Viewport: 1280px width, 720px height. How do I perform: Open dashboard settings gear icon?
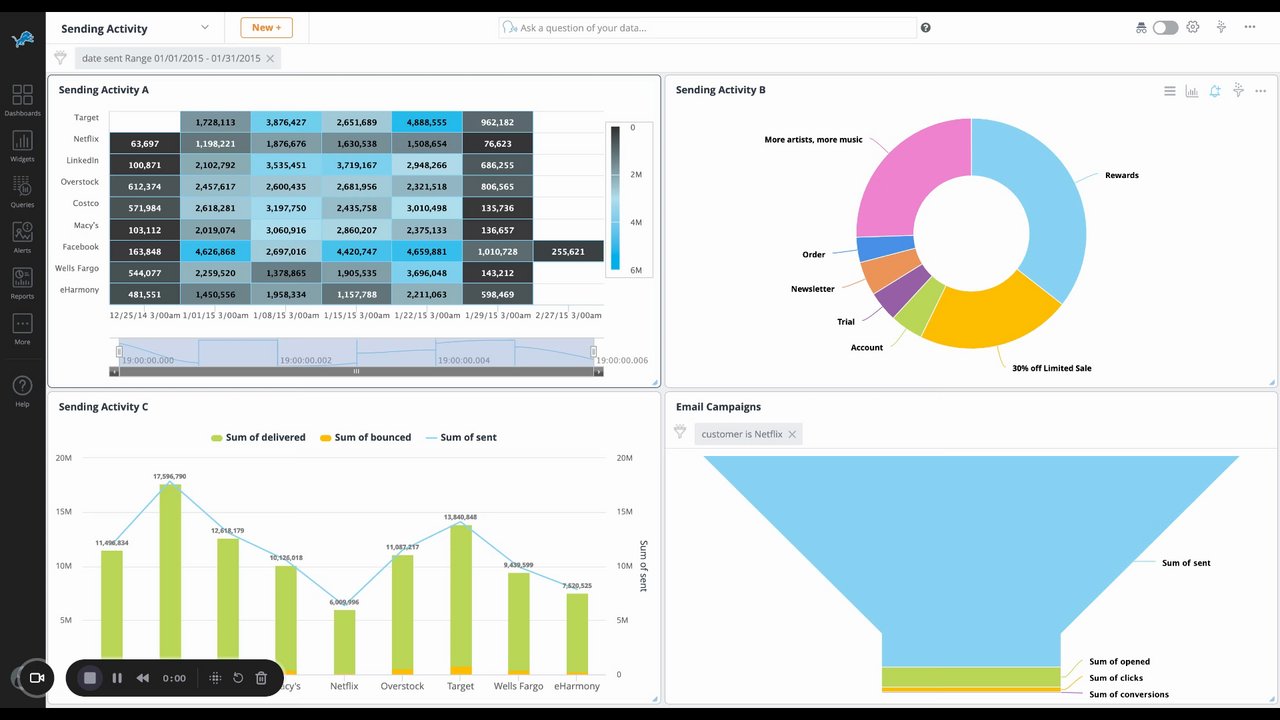(x=1193, y=27)
